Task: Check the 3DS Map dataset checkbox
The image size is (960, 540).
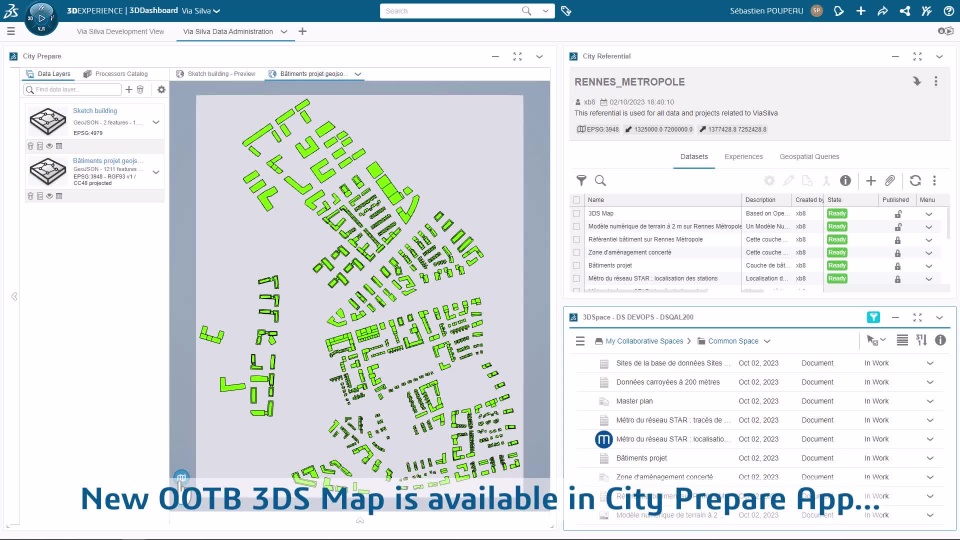Action: click(x=577, y=214)
